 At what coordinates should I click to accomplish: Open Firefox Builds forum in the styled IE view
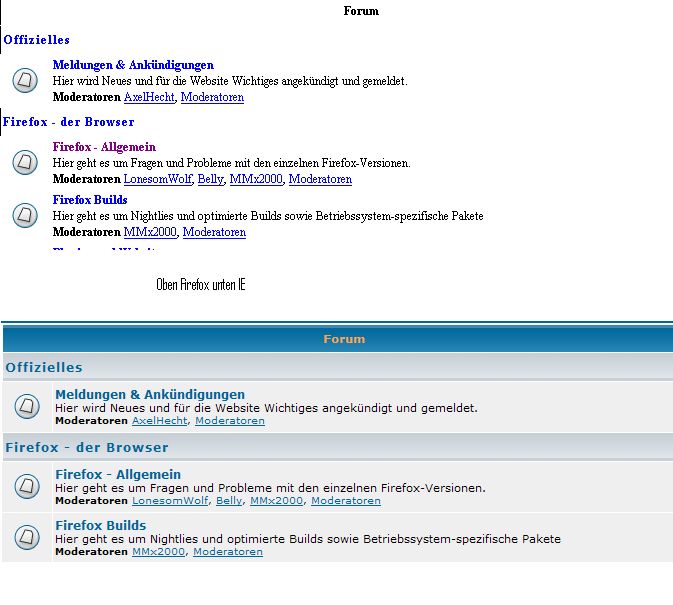tap(101, 525)
